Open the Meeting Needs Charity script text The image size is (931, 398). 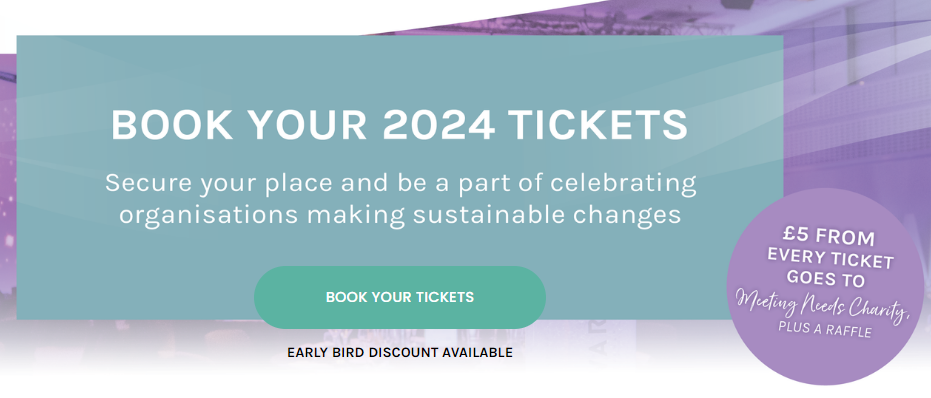[822, 304]
